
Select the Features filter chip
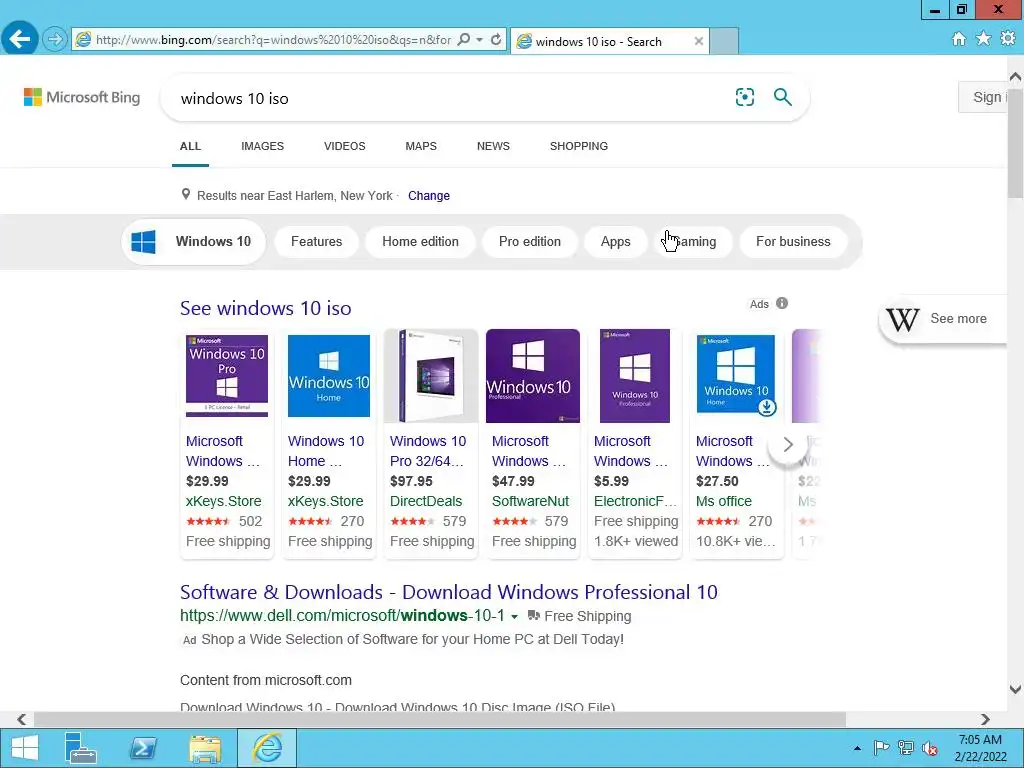[317, 242]
